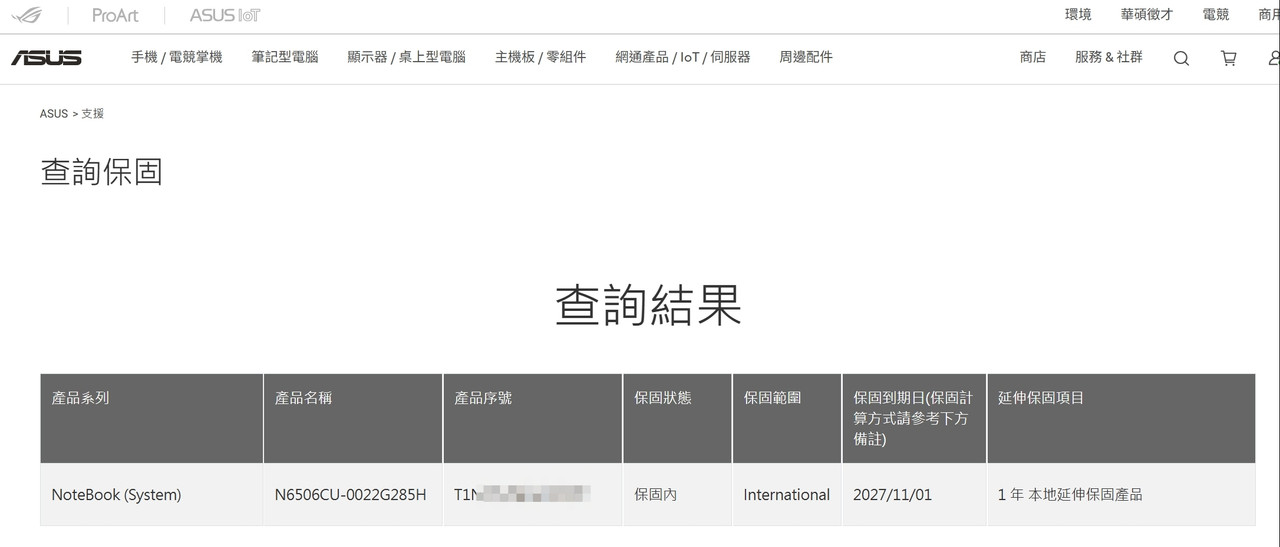Click the ASUS breadcrumb link

pos(54,114)
